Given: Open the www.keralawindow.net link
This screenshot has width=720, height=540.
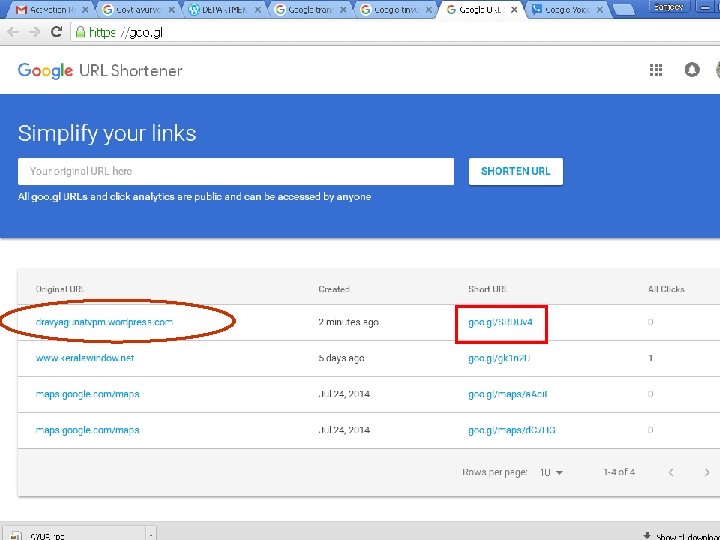Looking at the screenshot, I should pos(84,358).
